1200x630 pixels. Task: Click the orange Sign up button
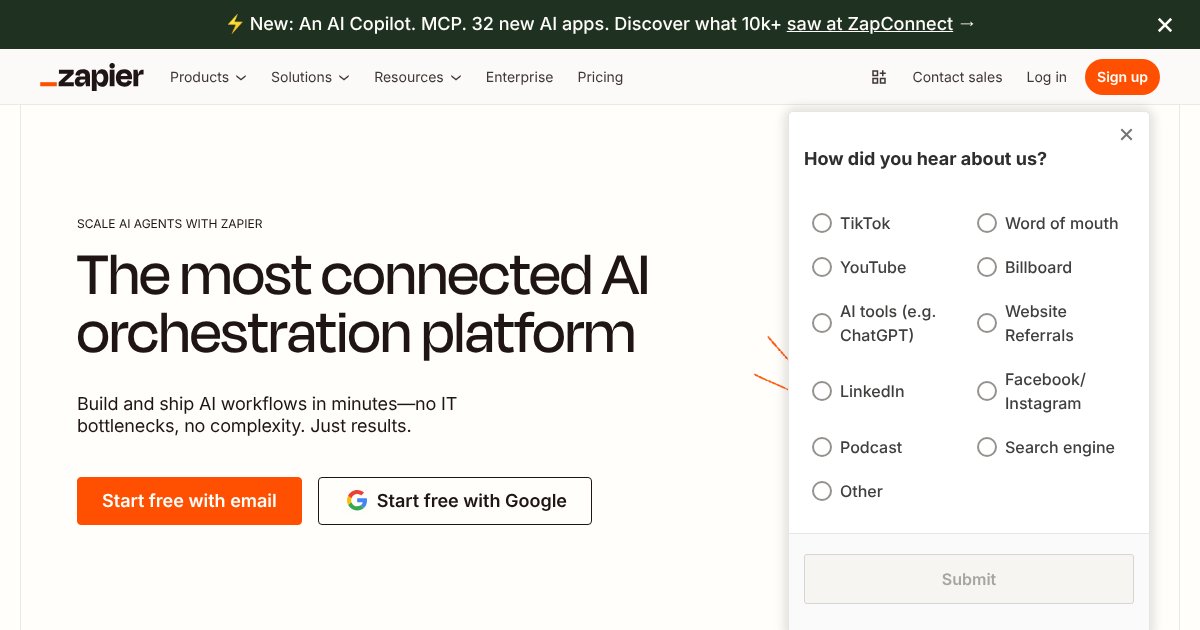1122,77
